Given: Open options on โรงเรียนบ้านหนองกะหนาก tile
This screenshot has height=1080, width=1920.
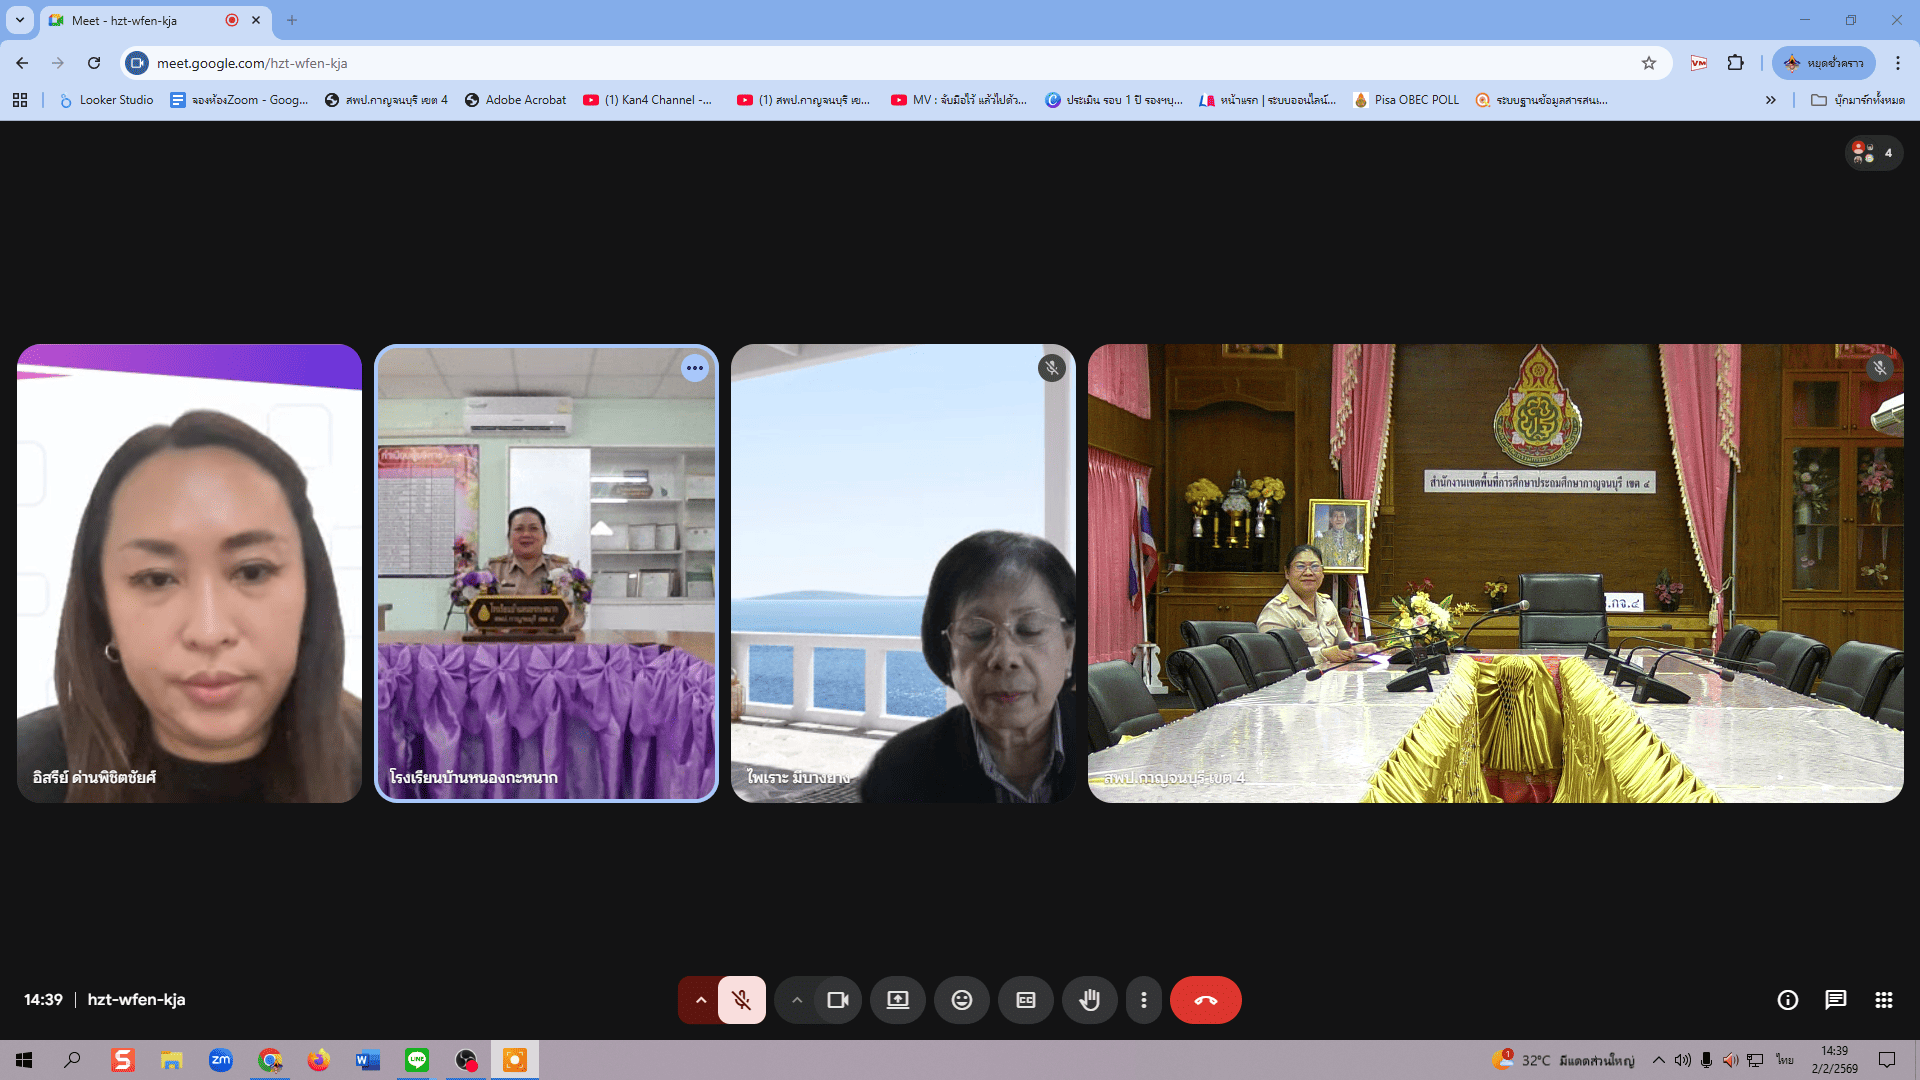Looking at the screenshot, I should pos(694,368).
